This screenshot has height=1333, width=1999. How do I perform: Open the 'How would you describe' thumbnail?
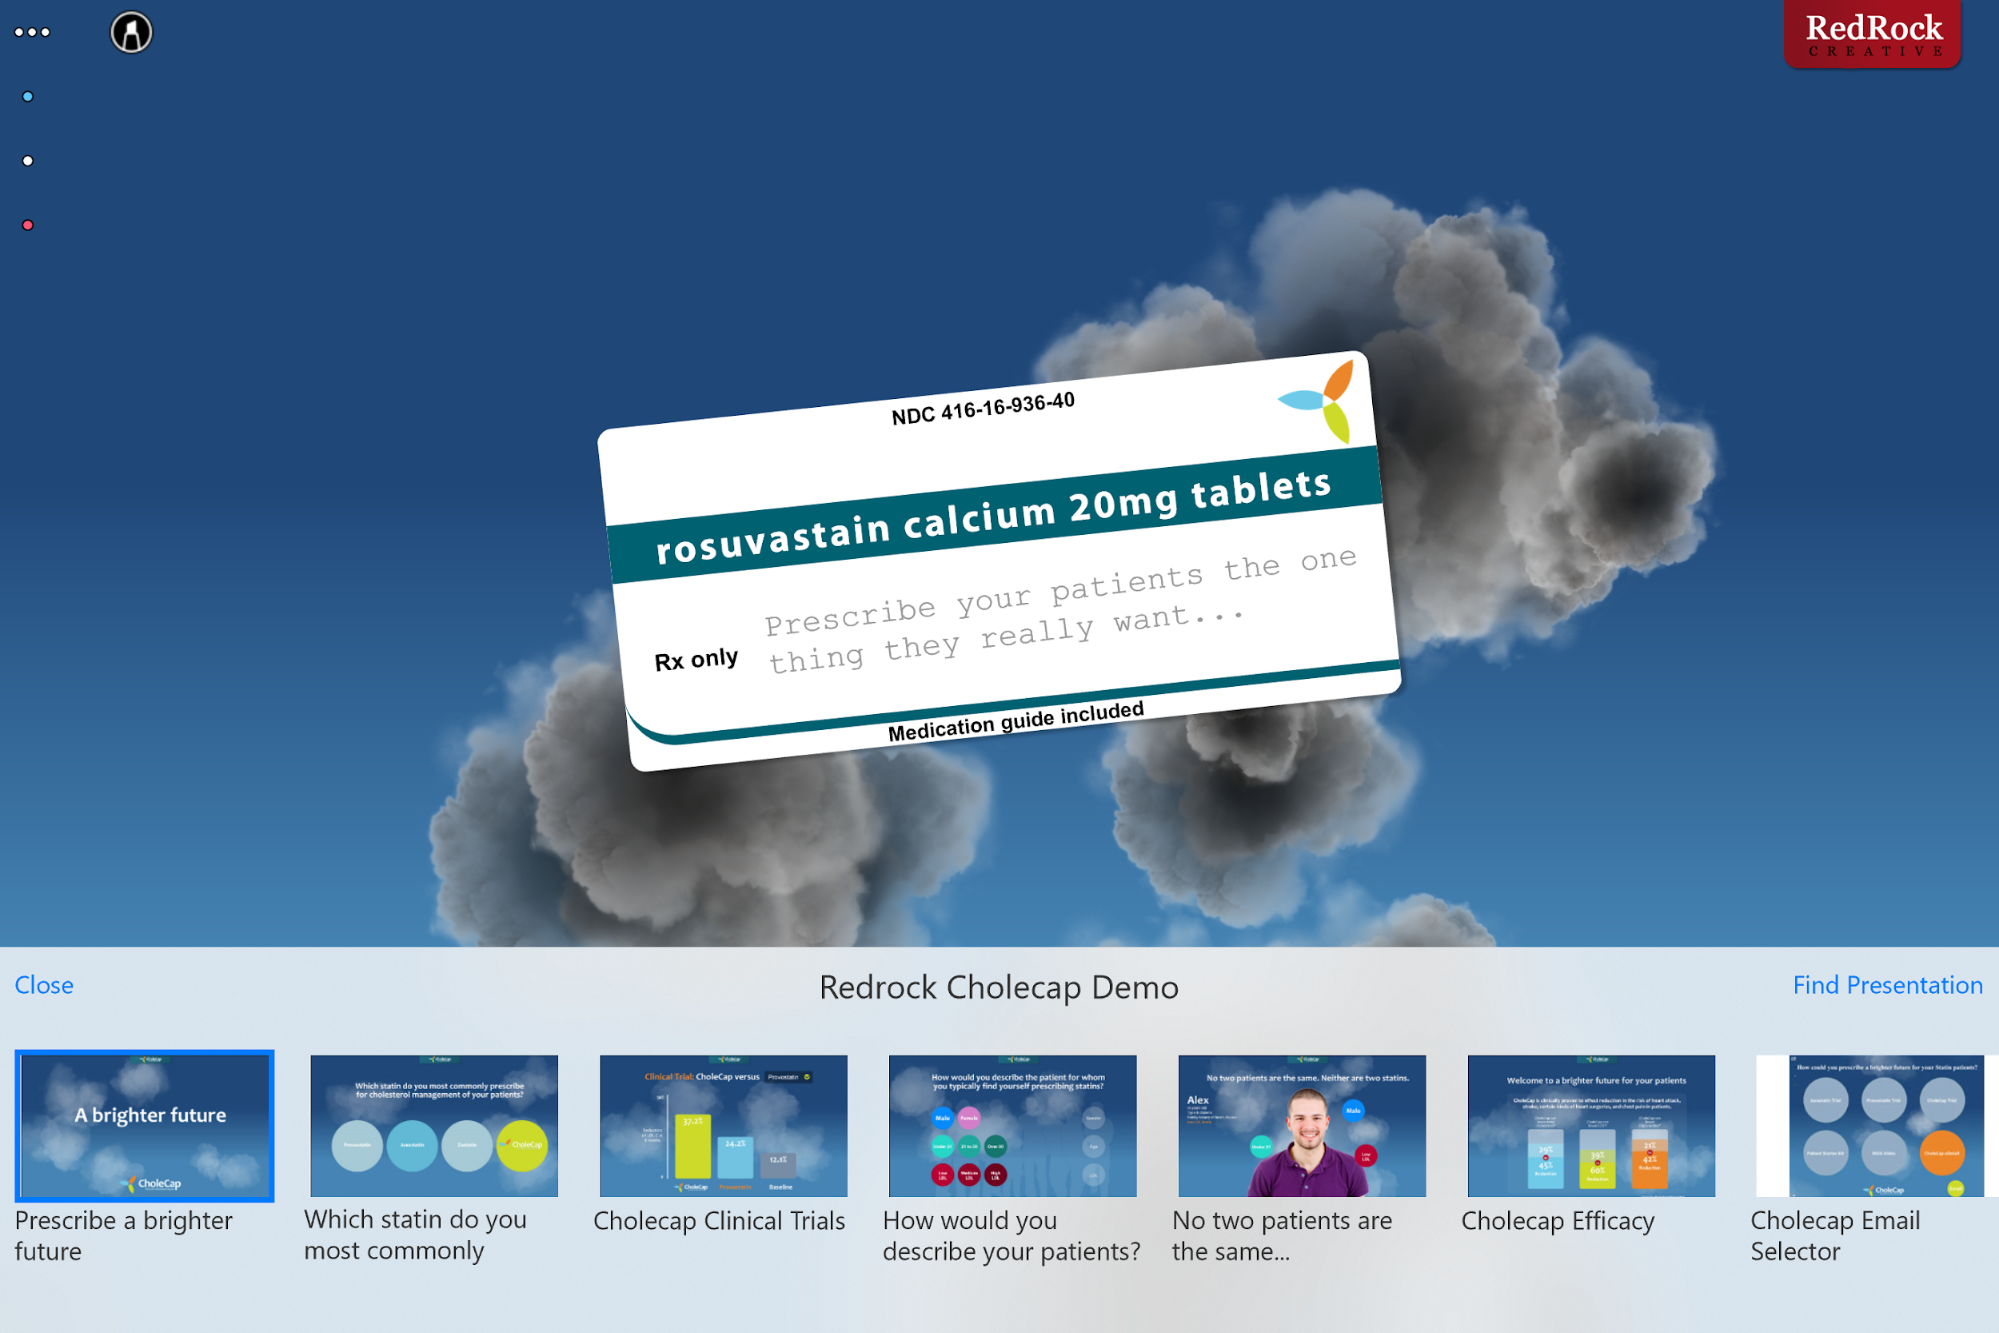click(x=1012, y=1125)
